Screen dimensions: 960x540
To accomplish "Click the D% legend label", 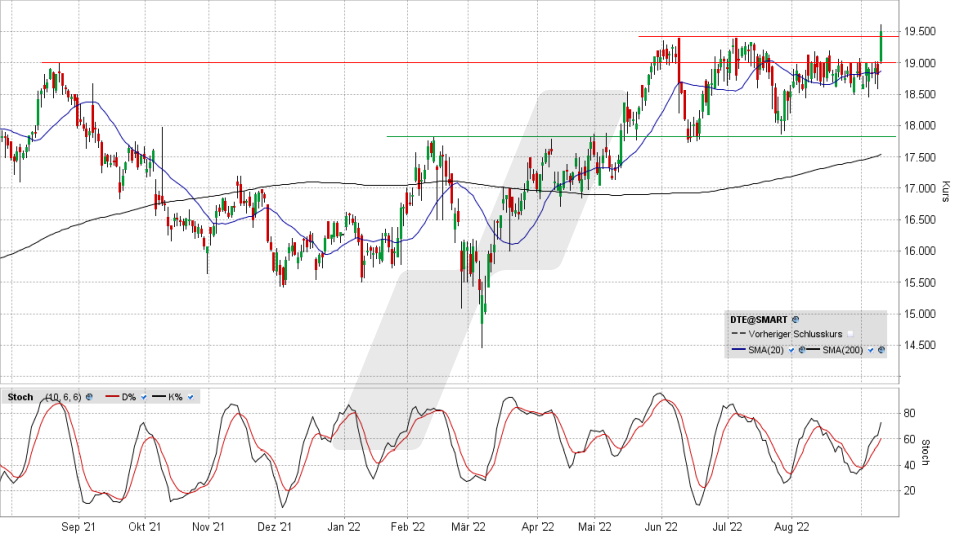I will point(129,397).
